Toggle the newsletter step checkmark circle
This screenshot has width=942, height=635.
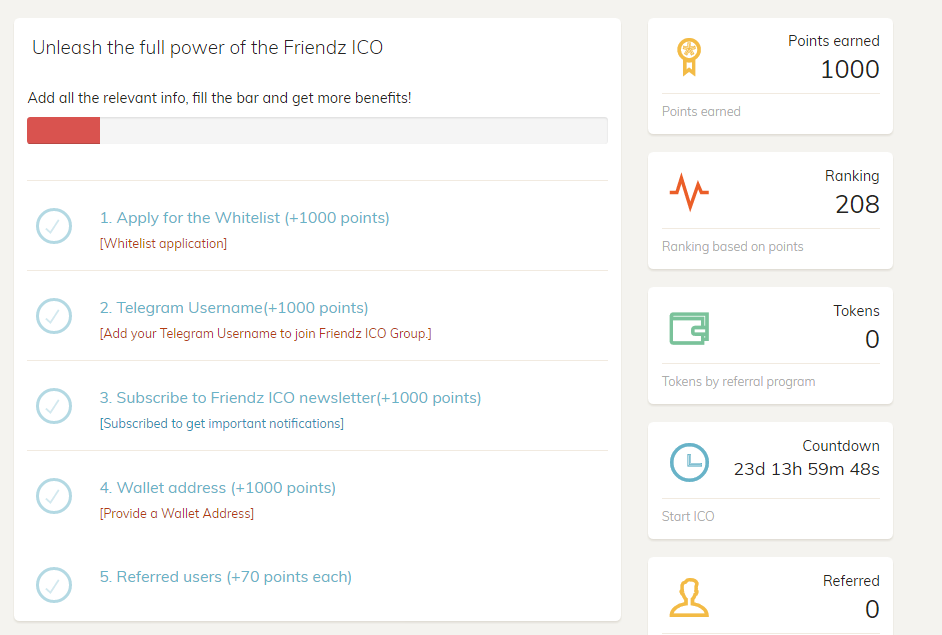[54, 406]
